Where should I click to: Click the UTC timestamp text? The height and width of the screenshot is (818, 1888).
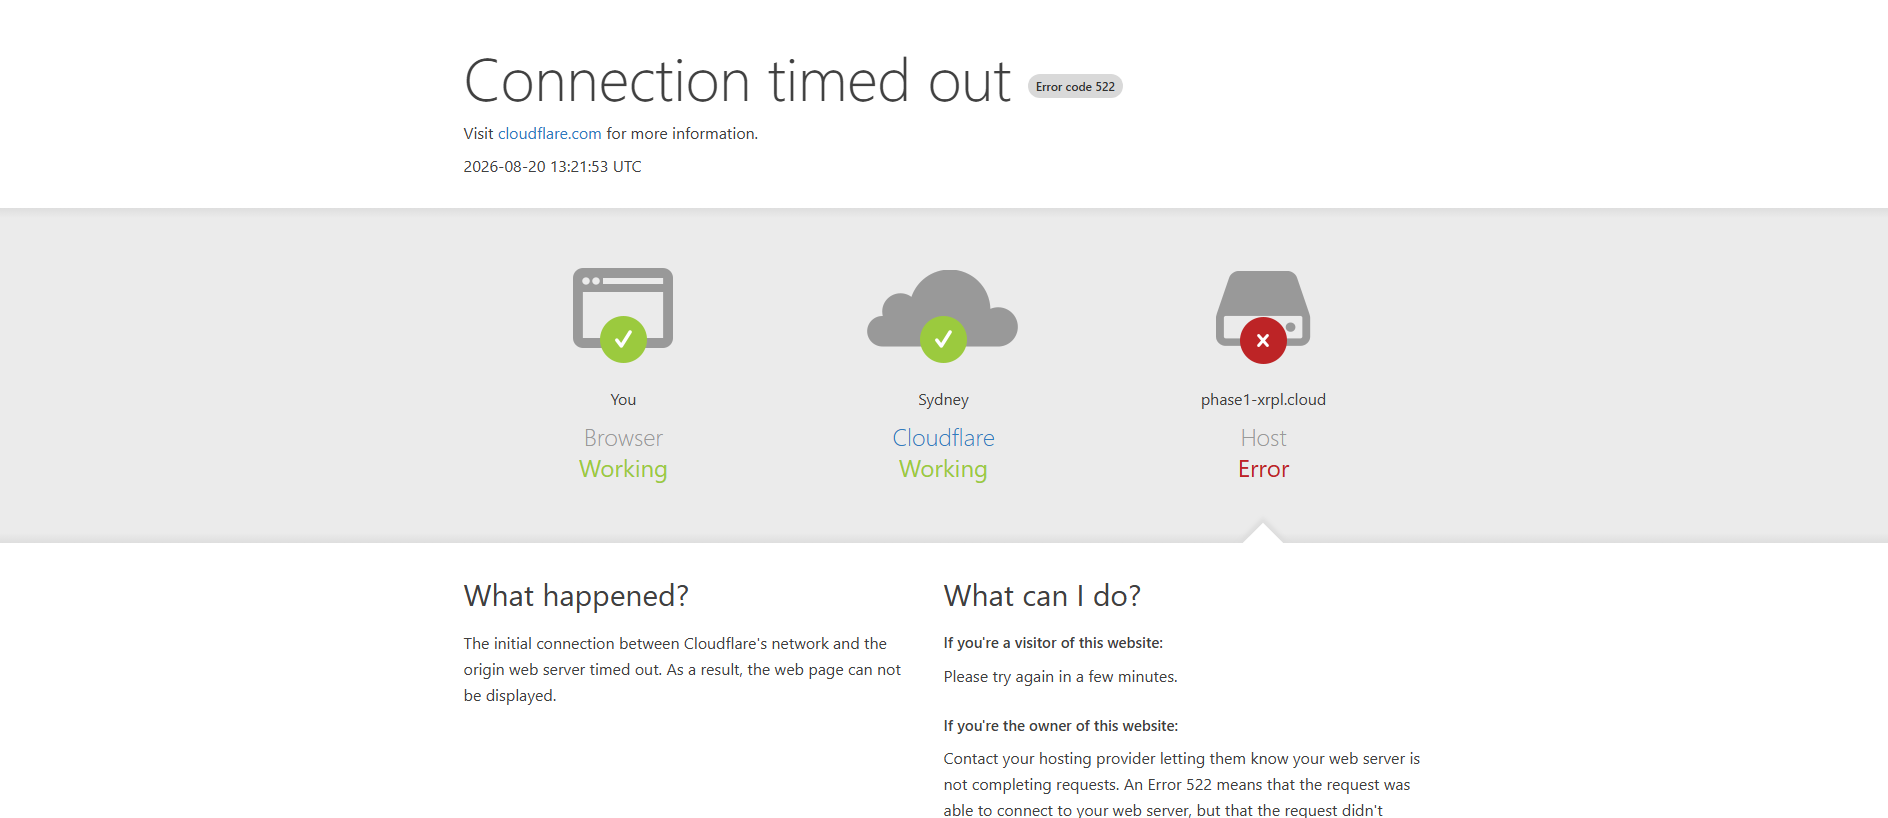click(552, 167)
